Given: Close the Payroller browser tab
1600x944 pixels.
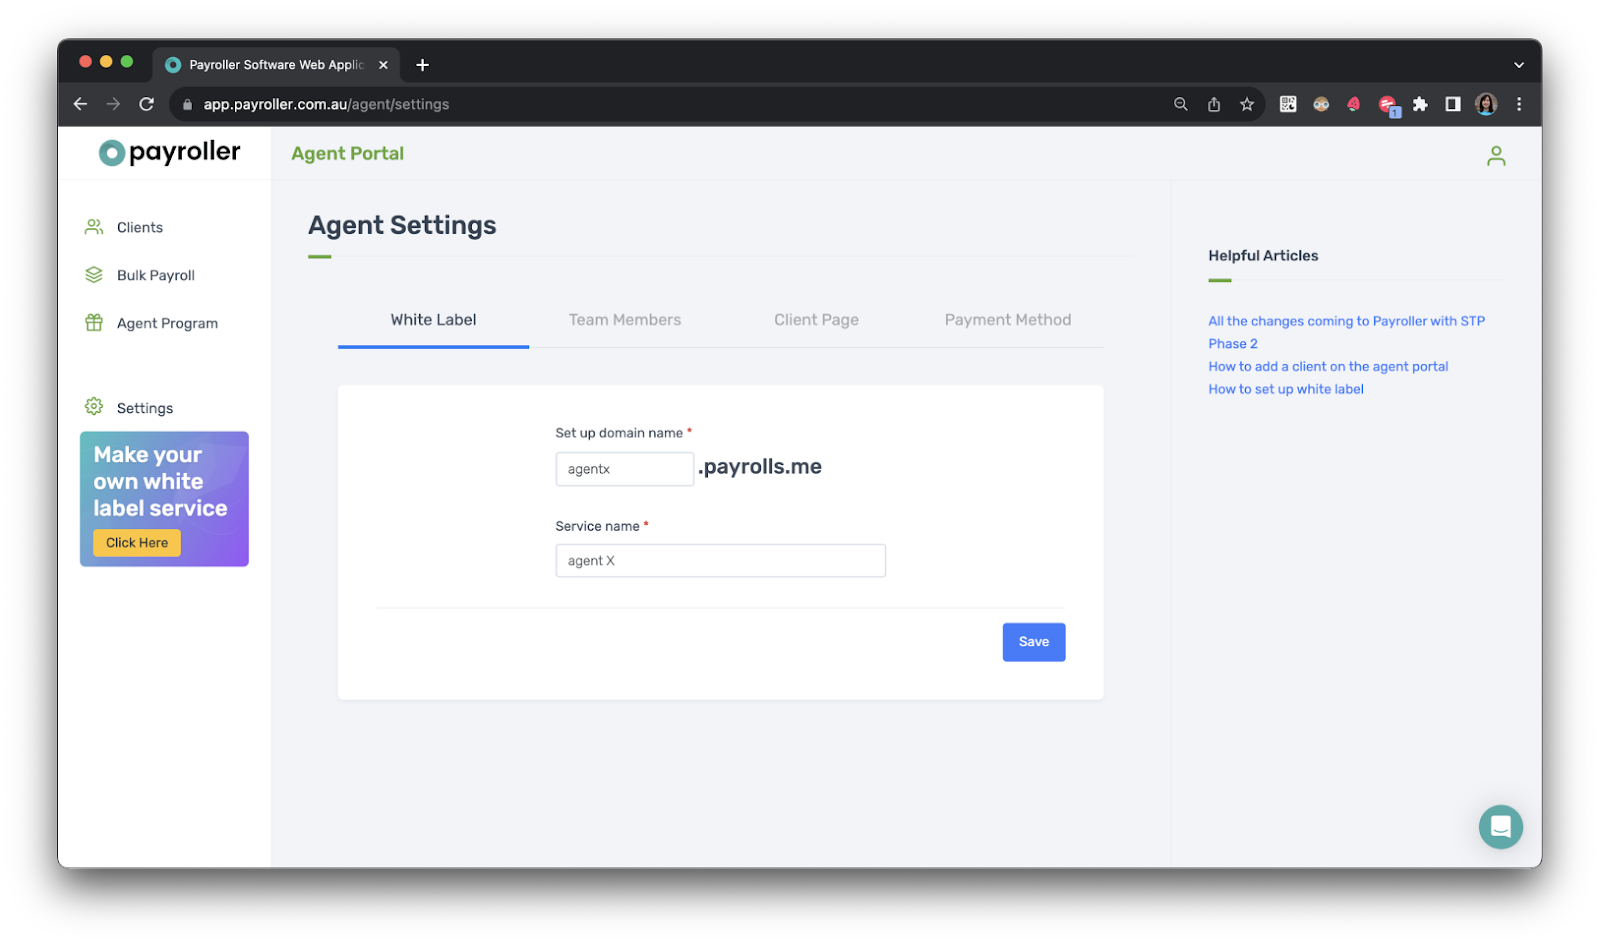Looking at the screenshot, I should pos(383,65).
